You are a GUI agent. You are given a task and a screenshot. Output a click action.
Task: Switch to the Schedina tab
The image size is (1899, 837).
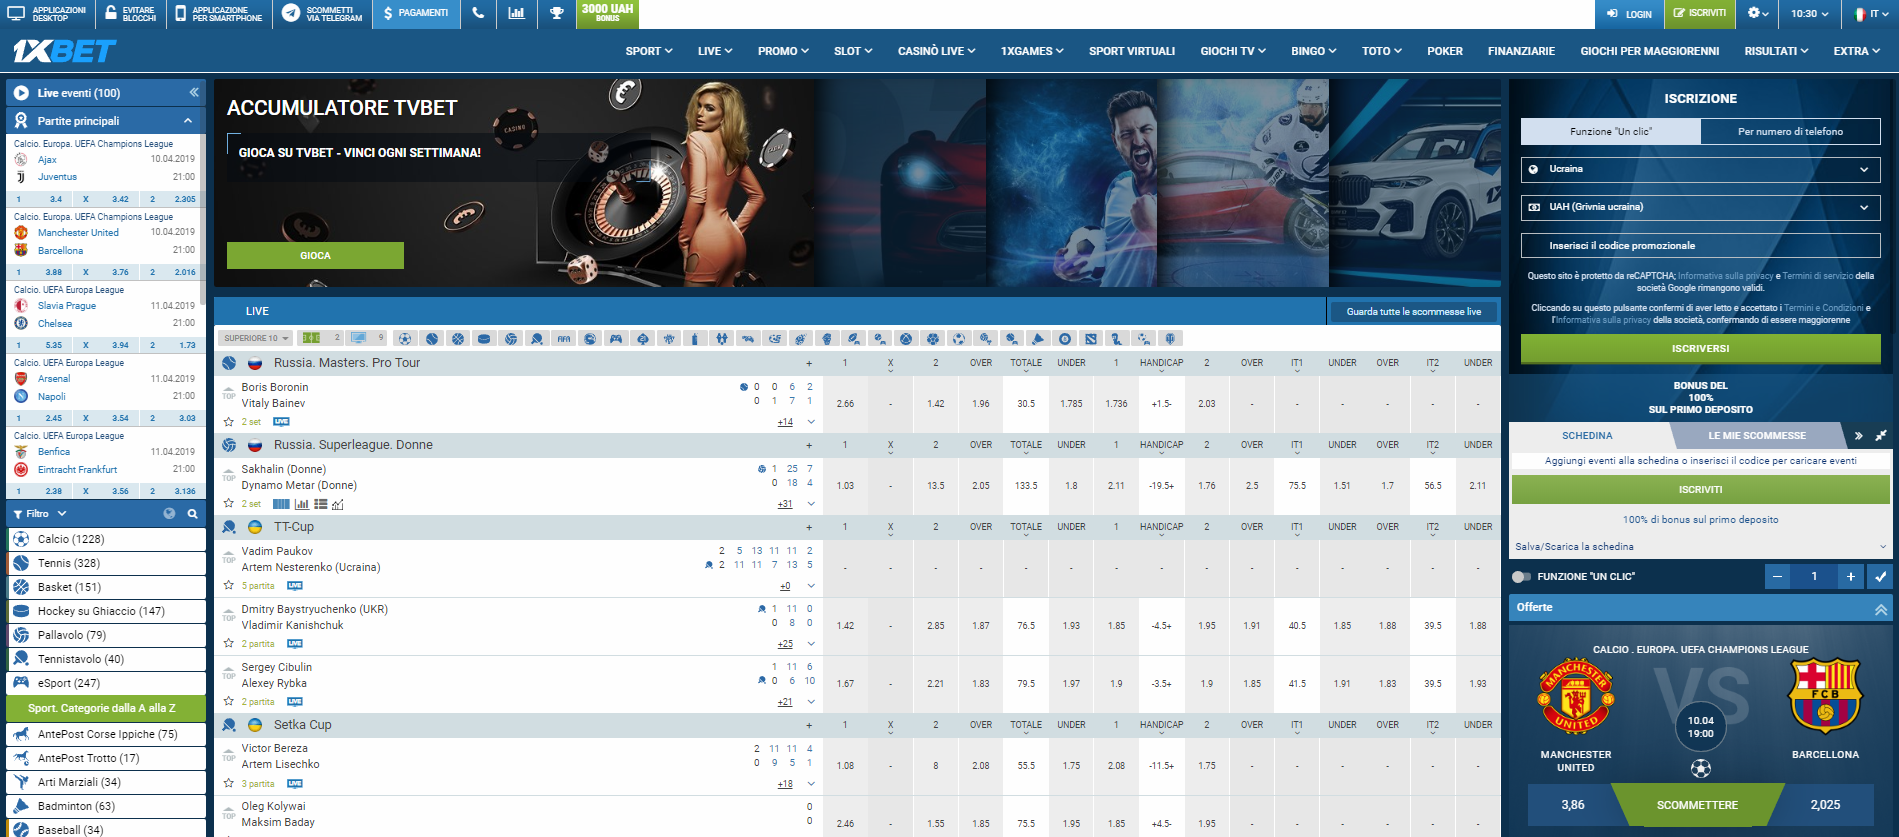point(1588,436)
